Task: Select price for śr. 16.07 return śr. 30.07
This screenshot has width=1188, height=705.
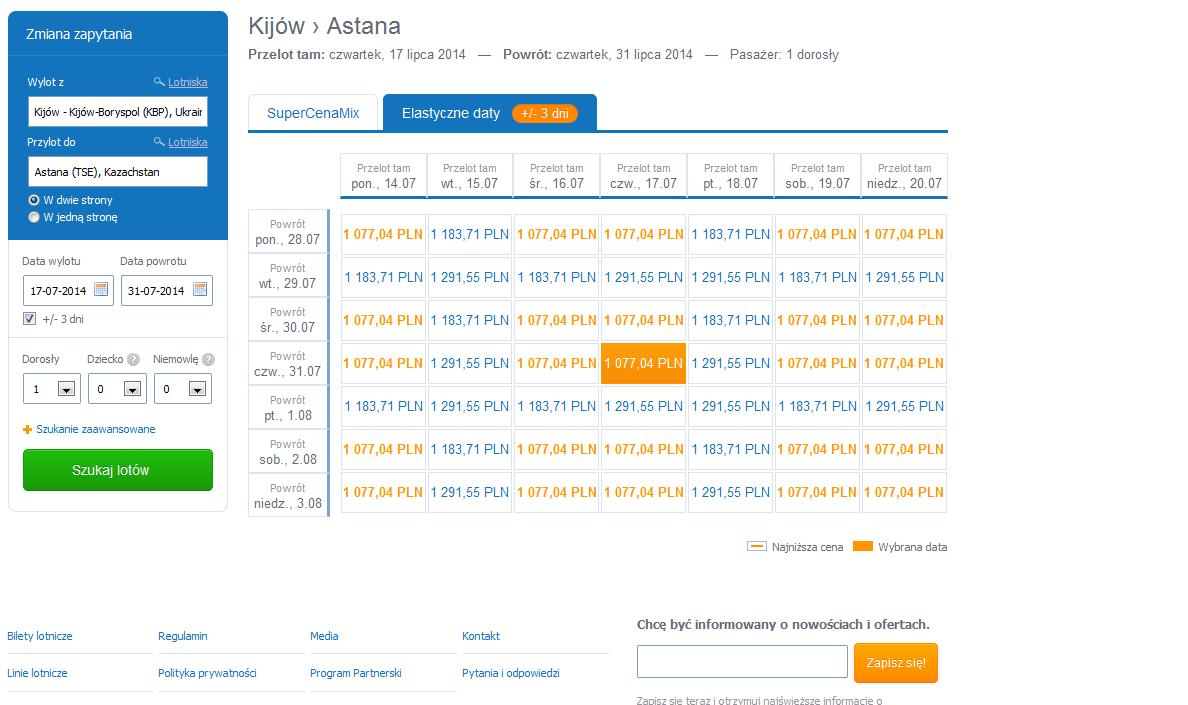Action: [557, 320]
